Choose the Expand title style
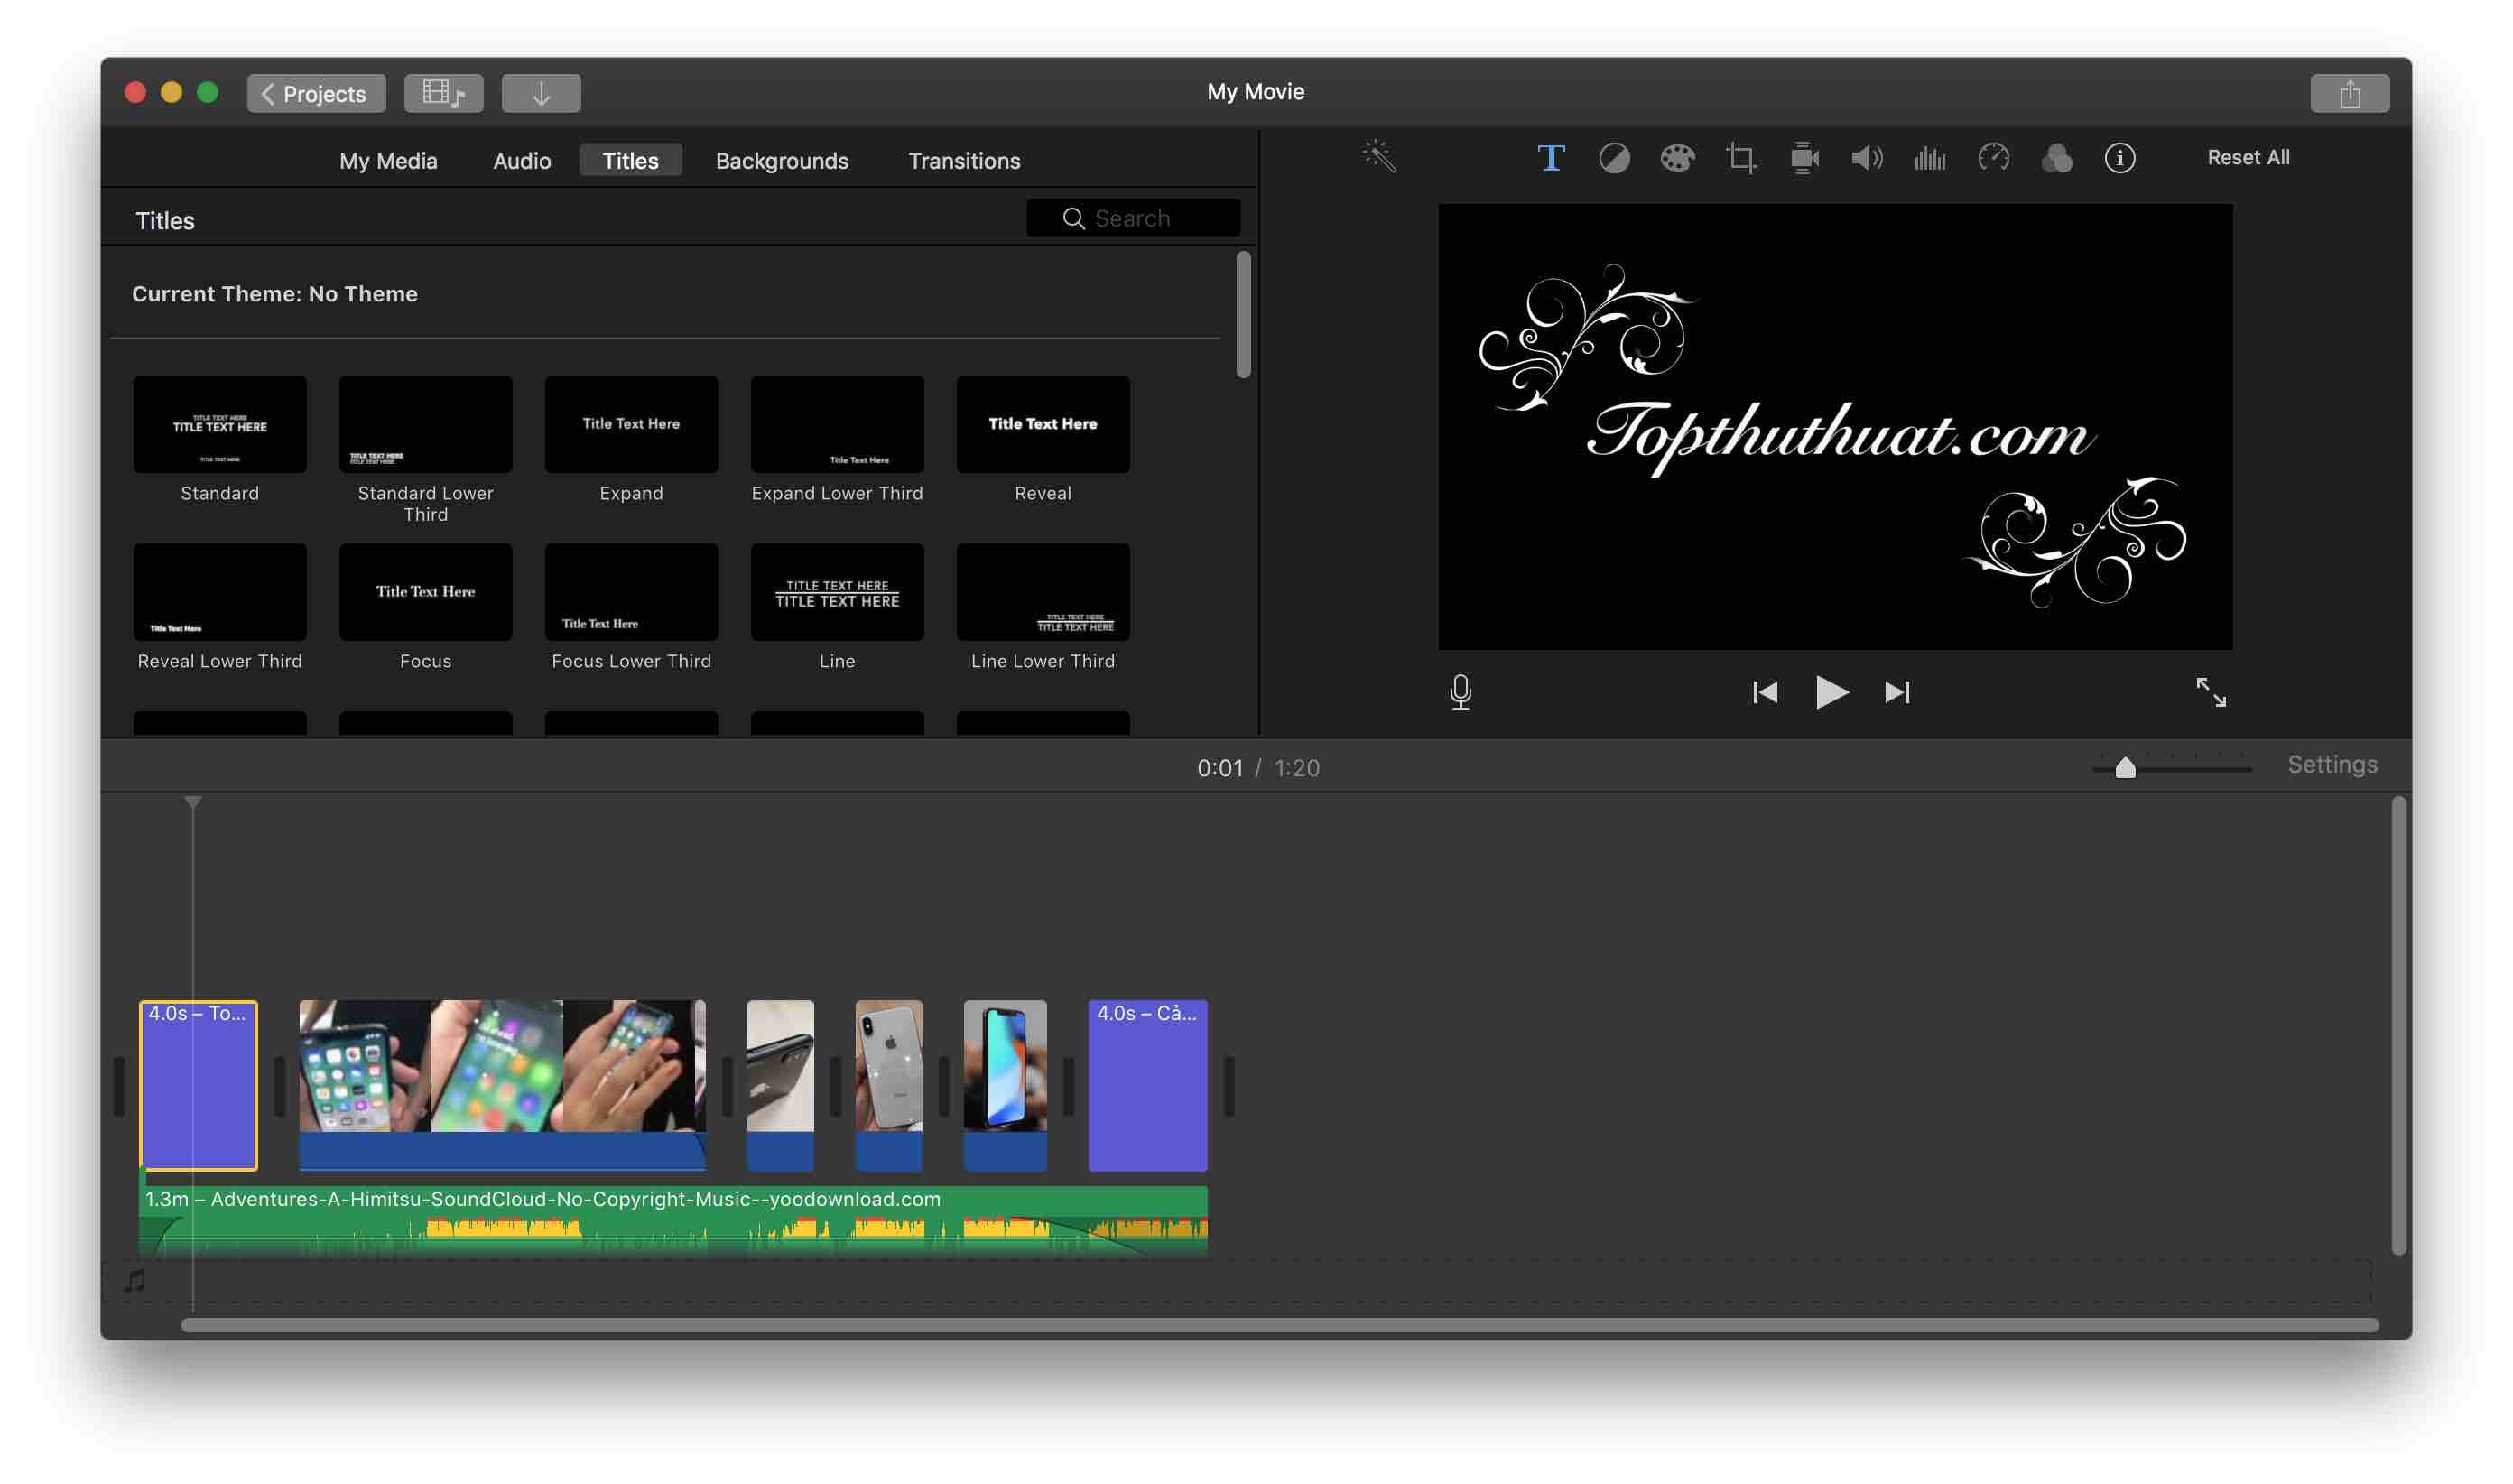The width and height of the screenshot is (2513, 1484). [632, 424]
